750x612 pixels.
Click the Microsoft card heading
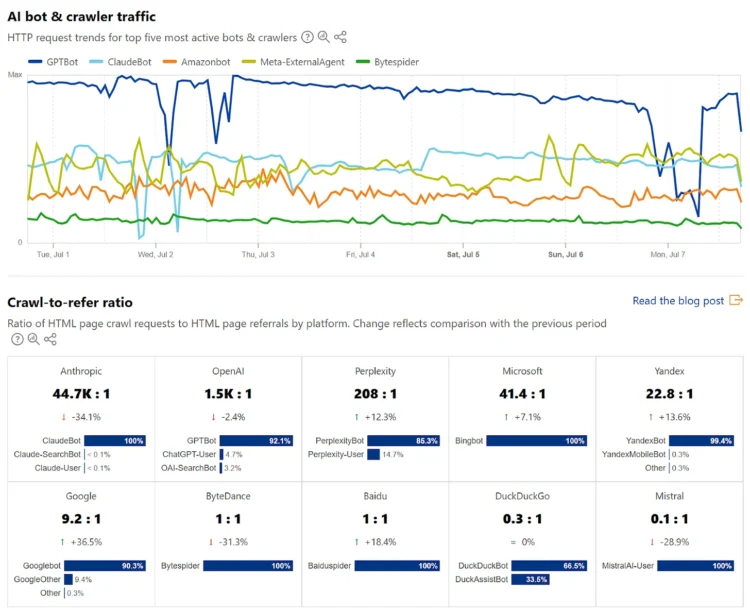coord(522,371)
